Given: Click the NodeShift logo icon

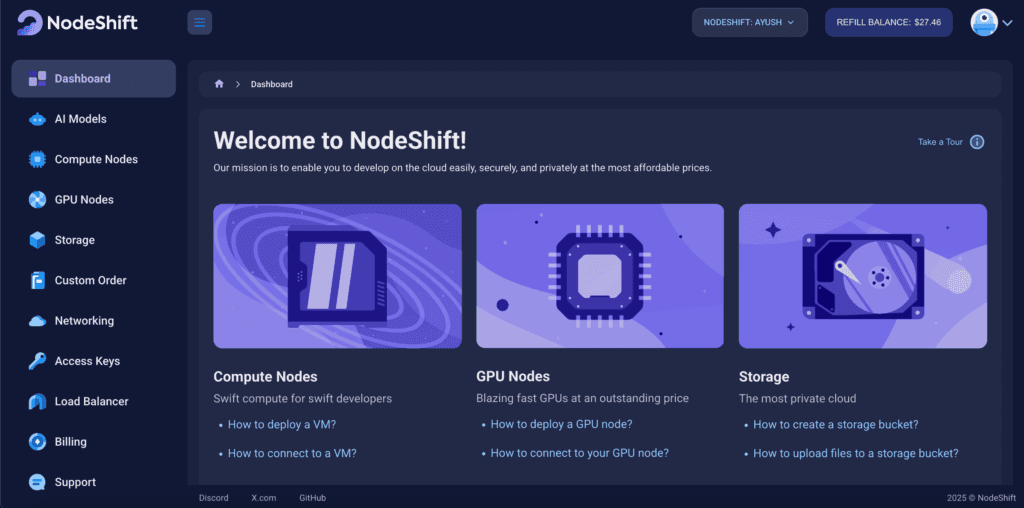Looking at the screenshot, I should pos(30,22).
